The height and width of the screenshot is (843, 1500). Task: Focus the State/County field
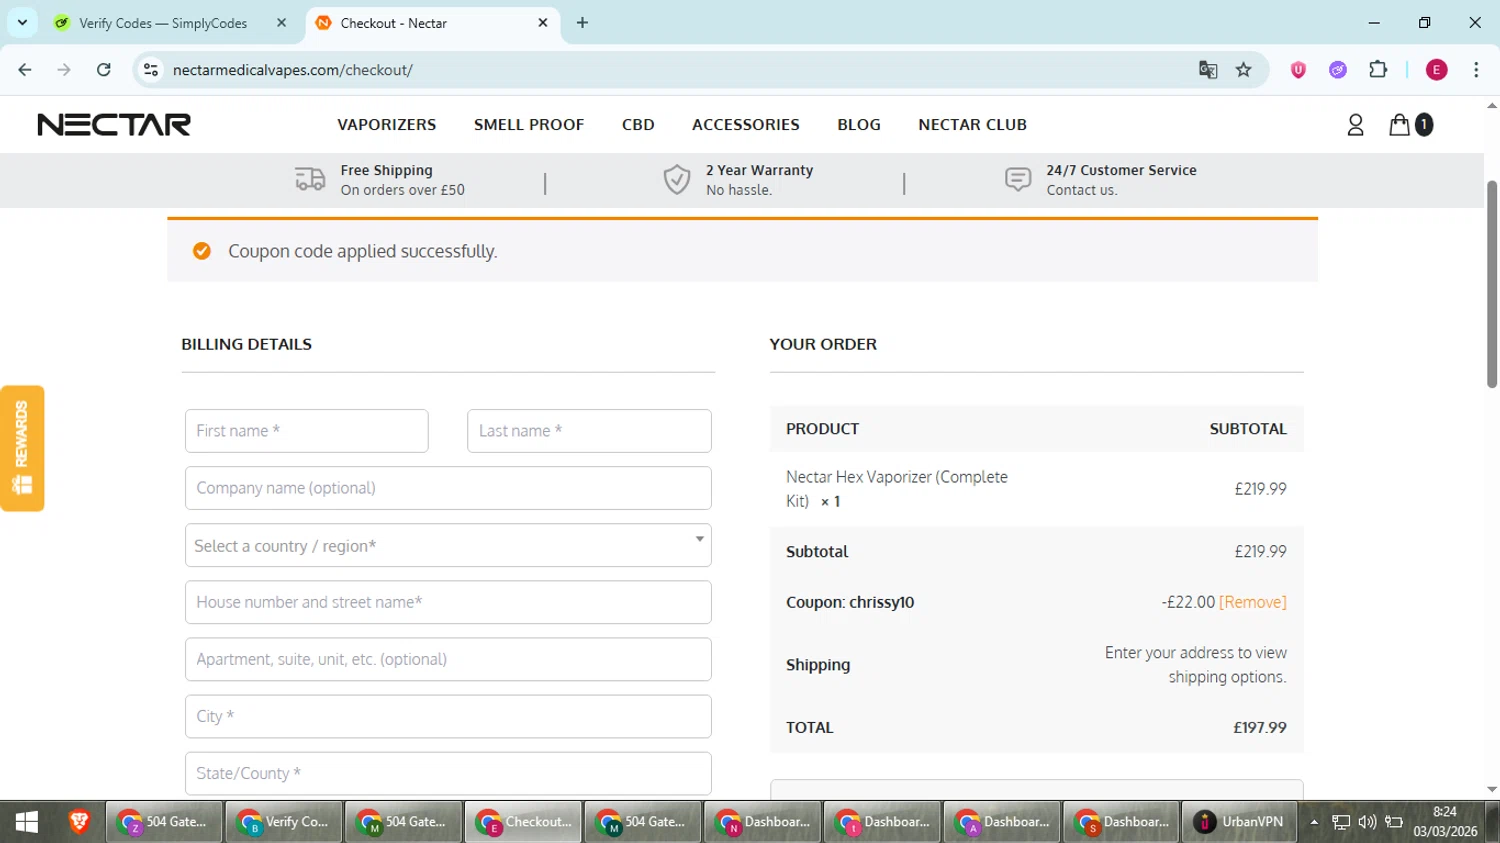point(448,773)
